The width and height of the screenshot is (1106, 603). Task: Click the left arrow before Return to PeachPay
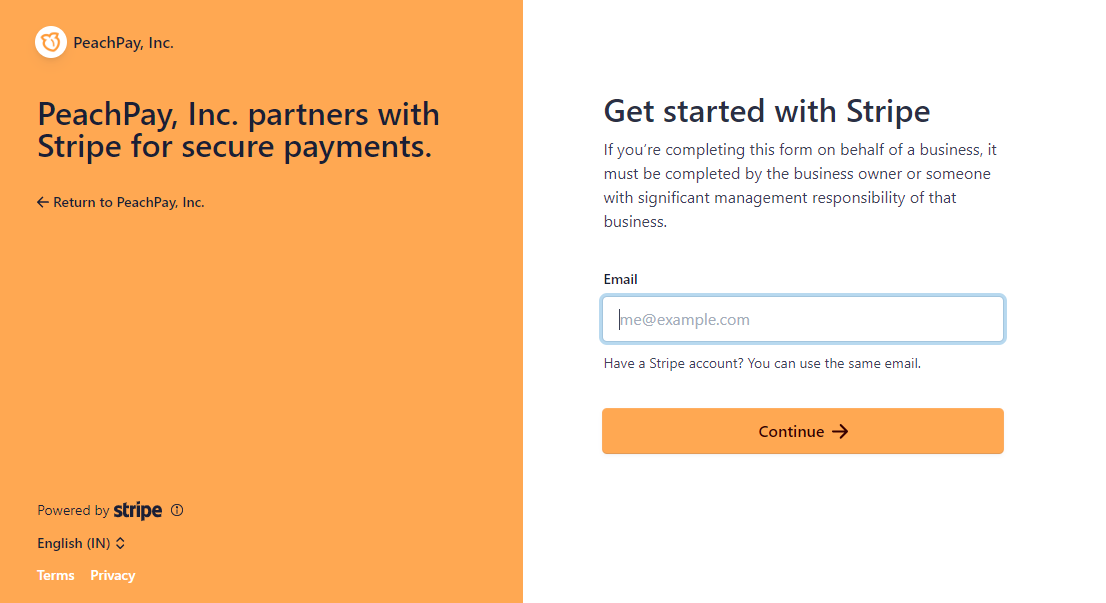pyautogui.click(x=42, y=202)
